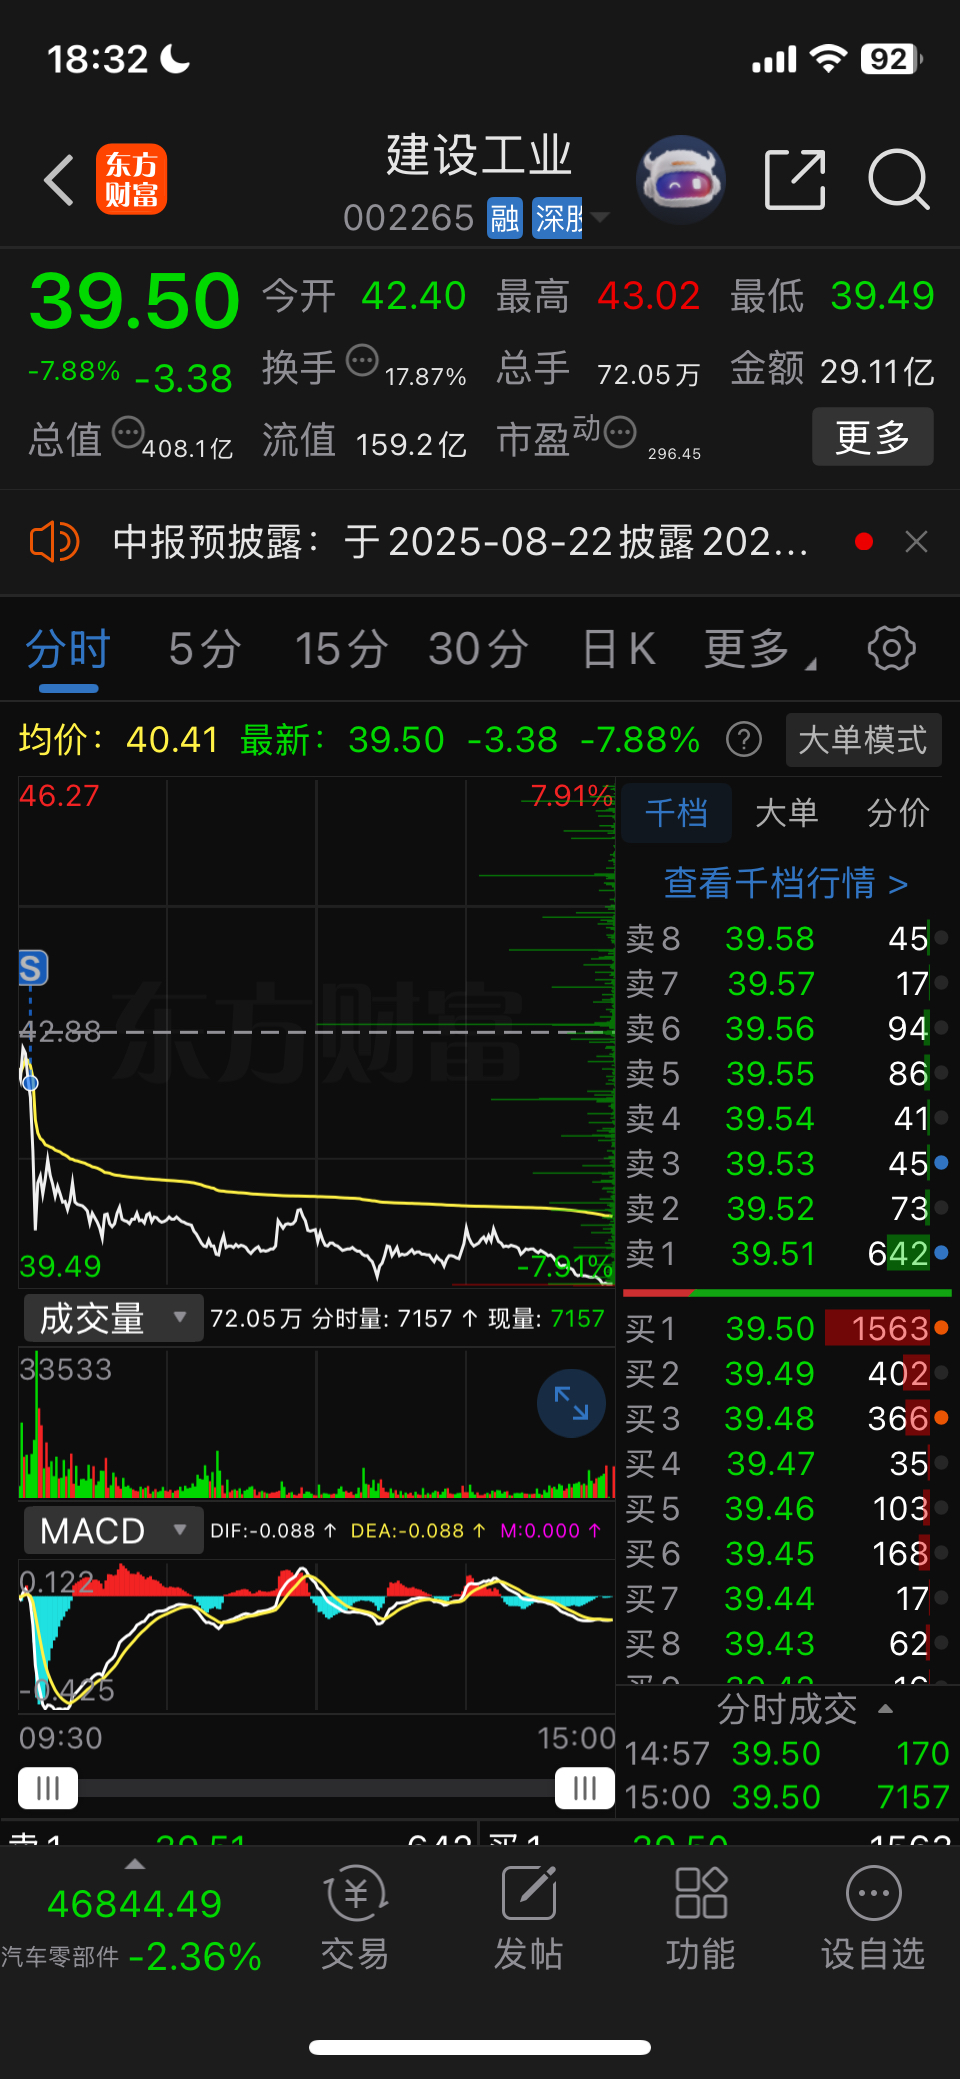Tap the 买1 row at 39.50
Image resolution: width=960 pixels, height=2079 pixels.
point(786,1328)
